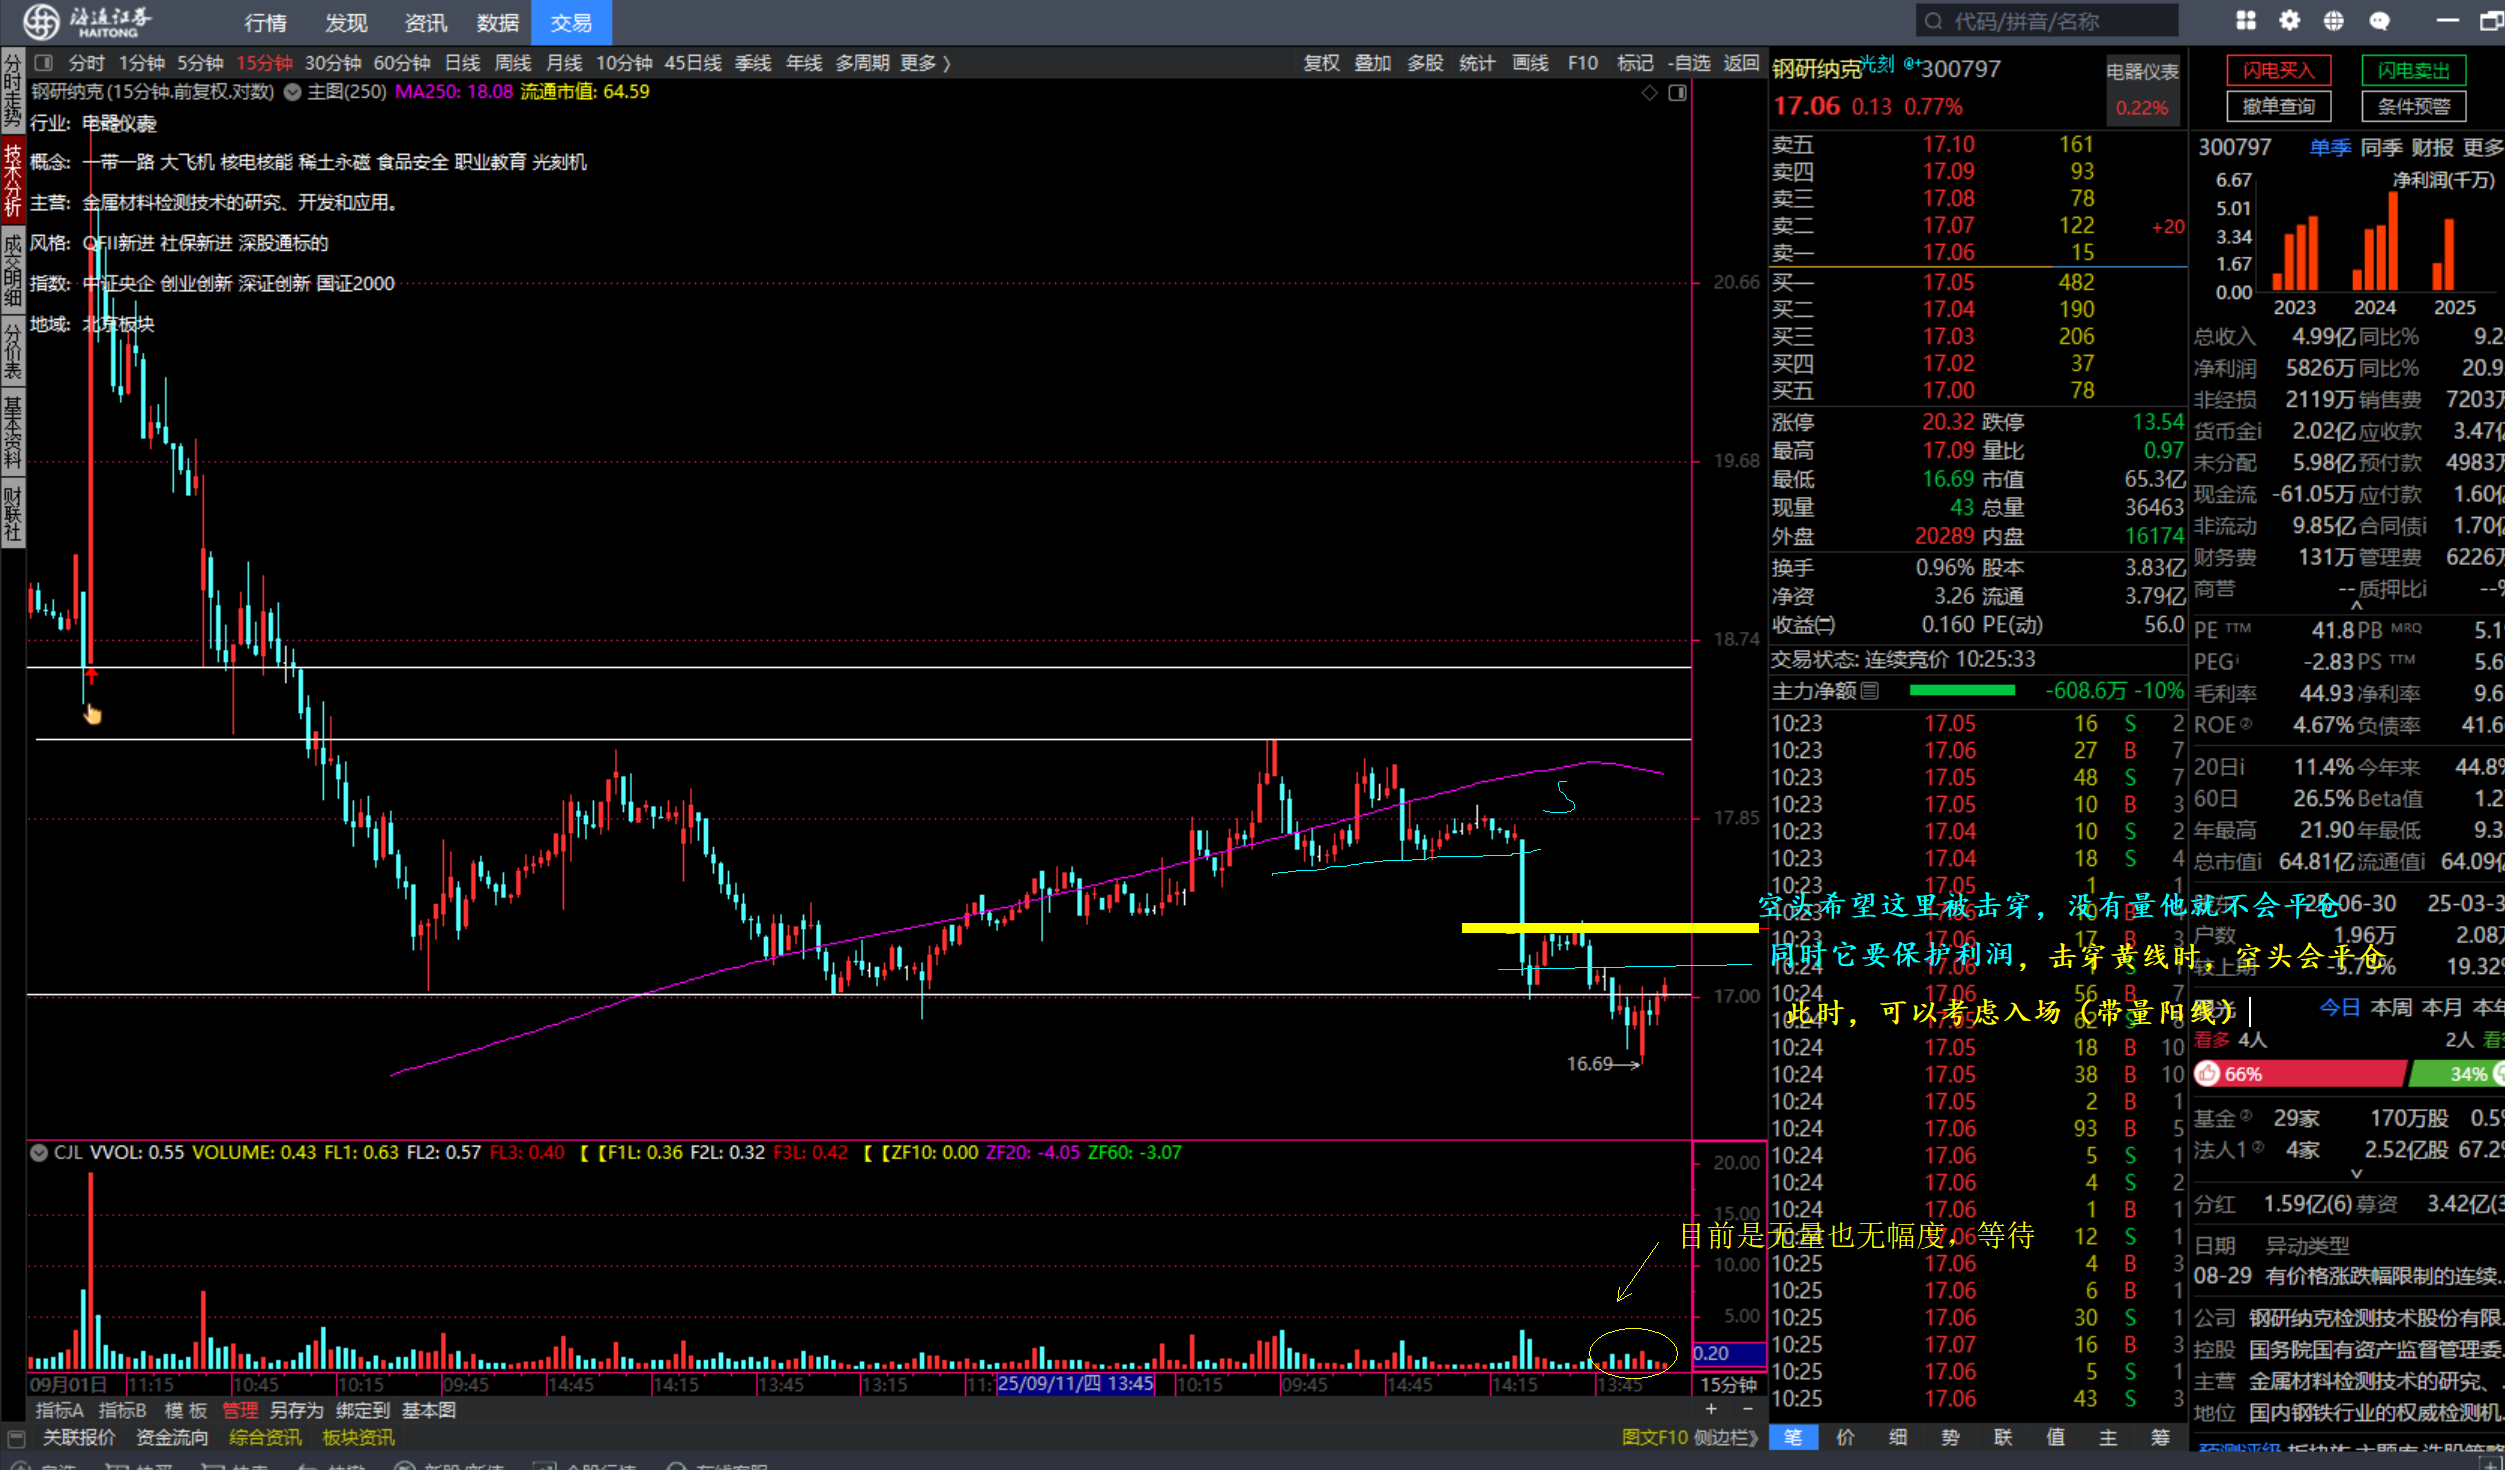This screenshot has height=1470, width=2505.
Task: Switch to 资讯 top menu
Action: point(425,22)
